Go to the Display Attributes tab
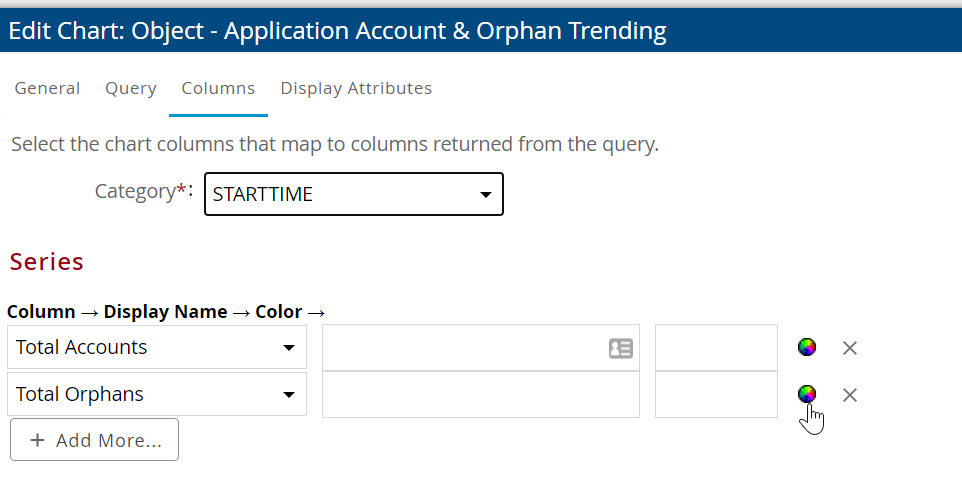 356,88
